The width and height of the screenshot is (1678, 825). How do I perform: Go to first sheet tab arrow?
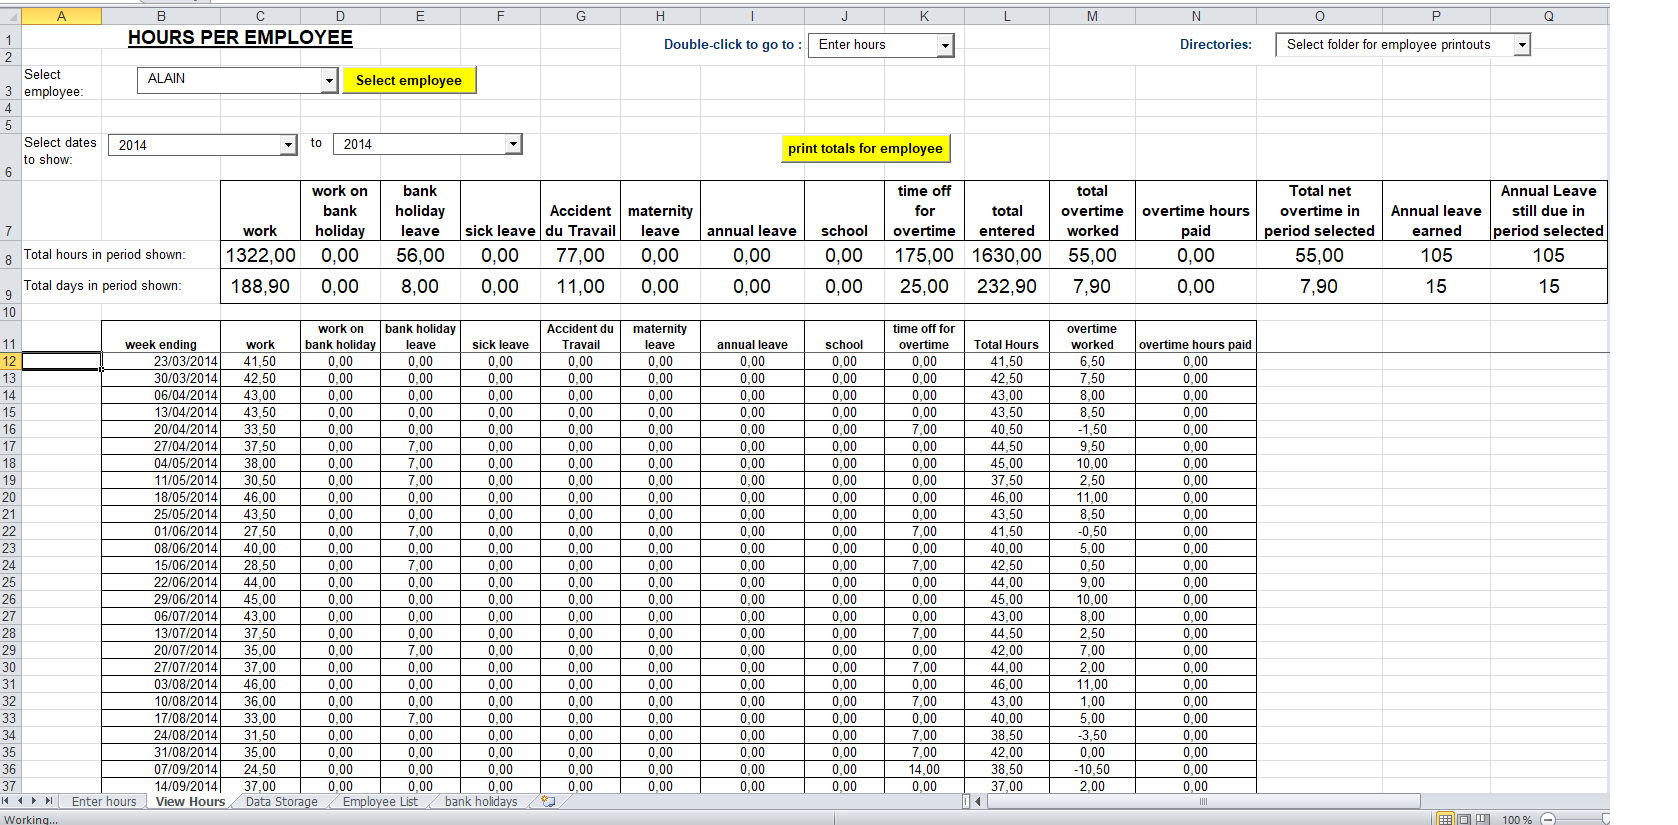point(6,801)
